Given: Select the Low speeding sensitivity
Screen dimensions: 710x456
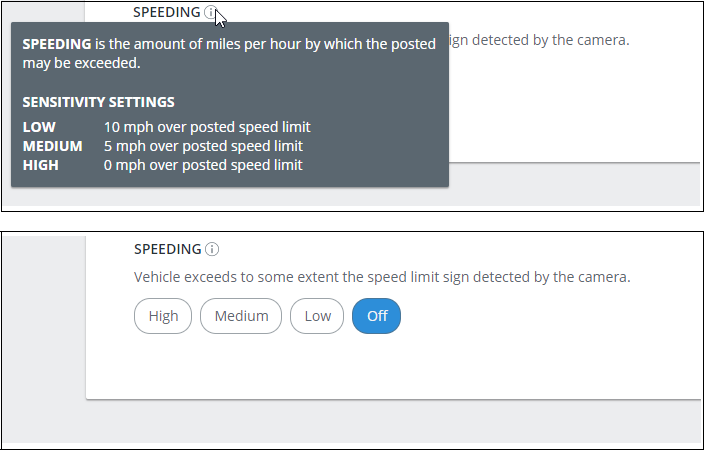Looking at the screenshot, I should point(317,316).
